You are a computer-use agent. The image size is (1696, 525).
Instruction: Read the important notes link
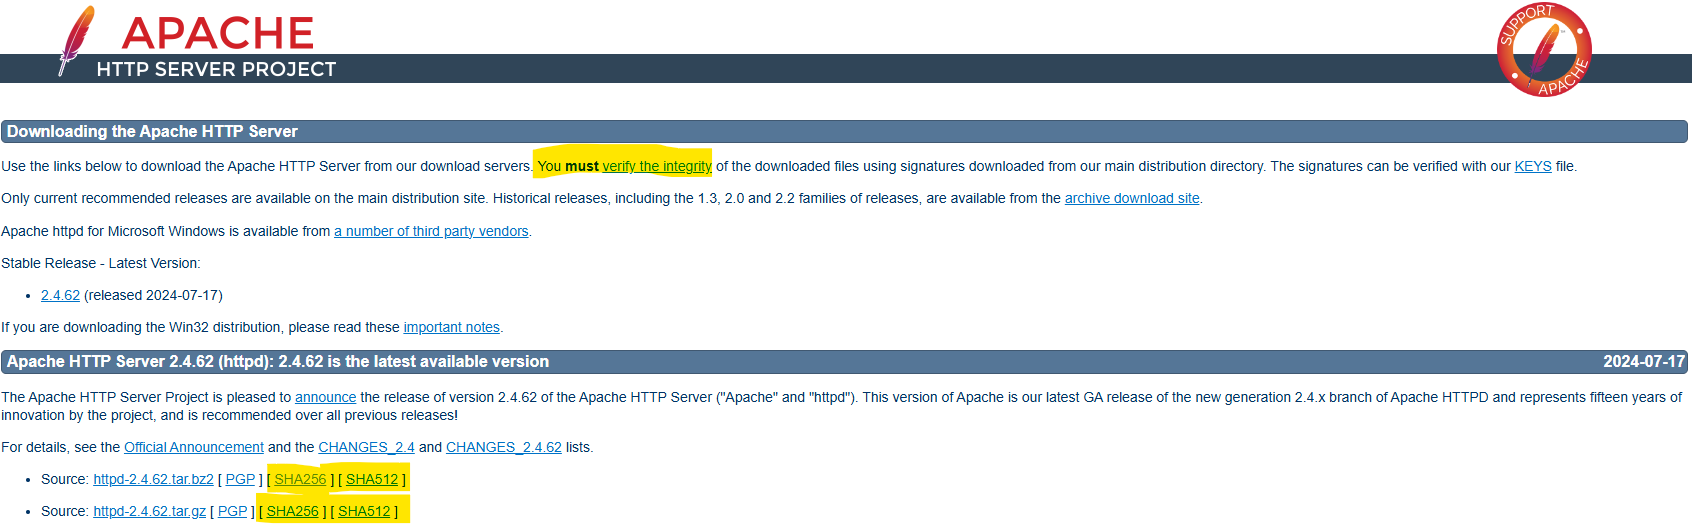(x=451, y=327)
